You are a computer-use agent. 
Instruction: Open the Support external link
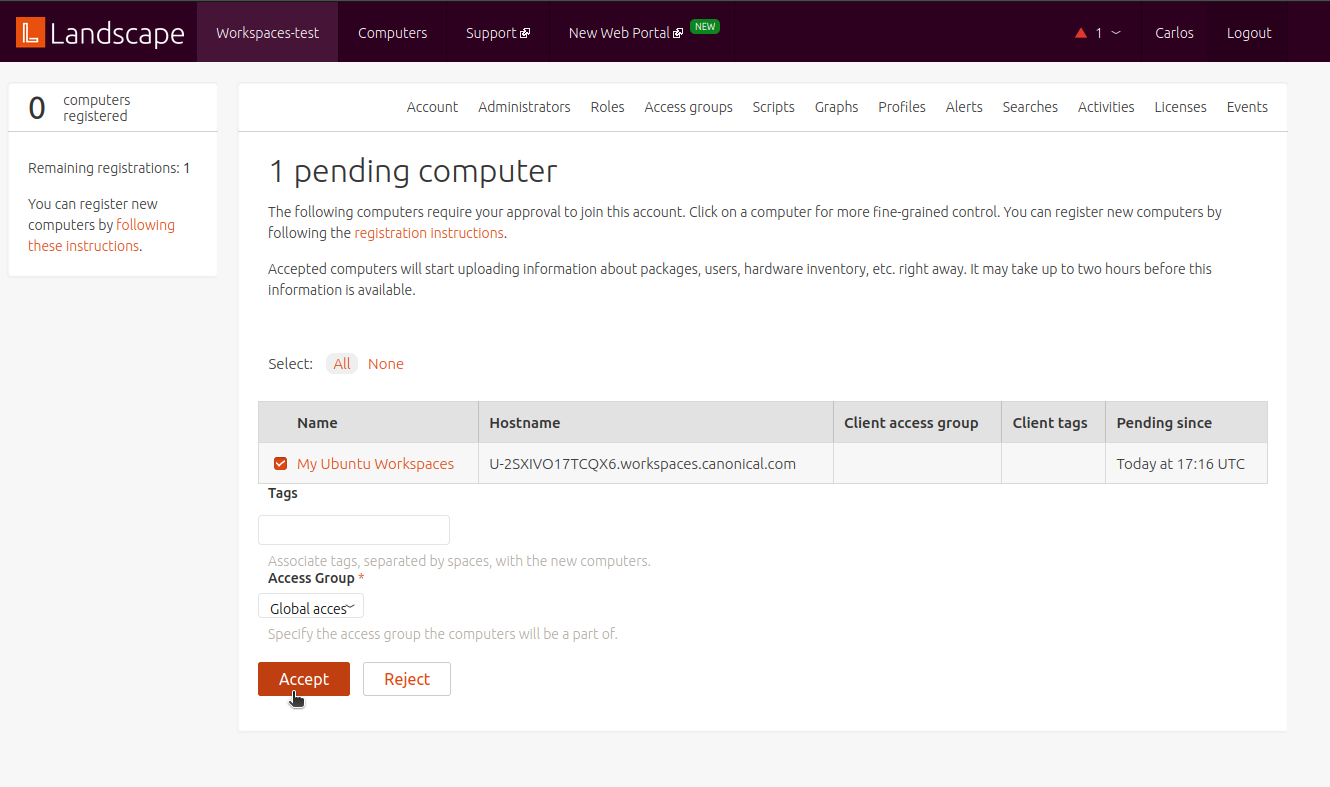point(498,32)
